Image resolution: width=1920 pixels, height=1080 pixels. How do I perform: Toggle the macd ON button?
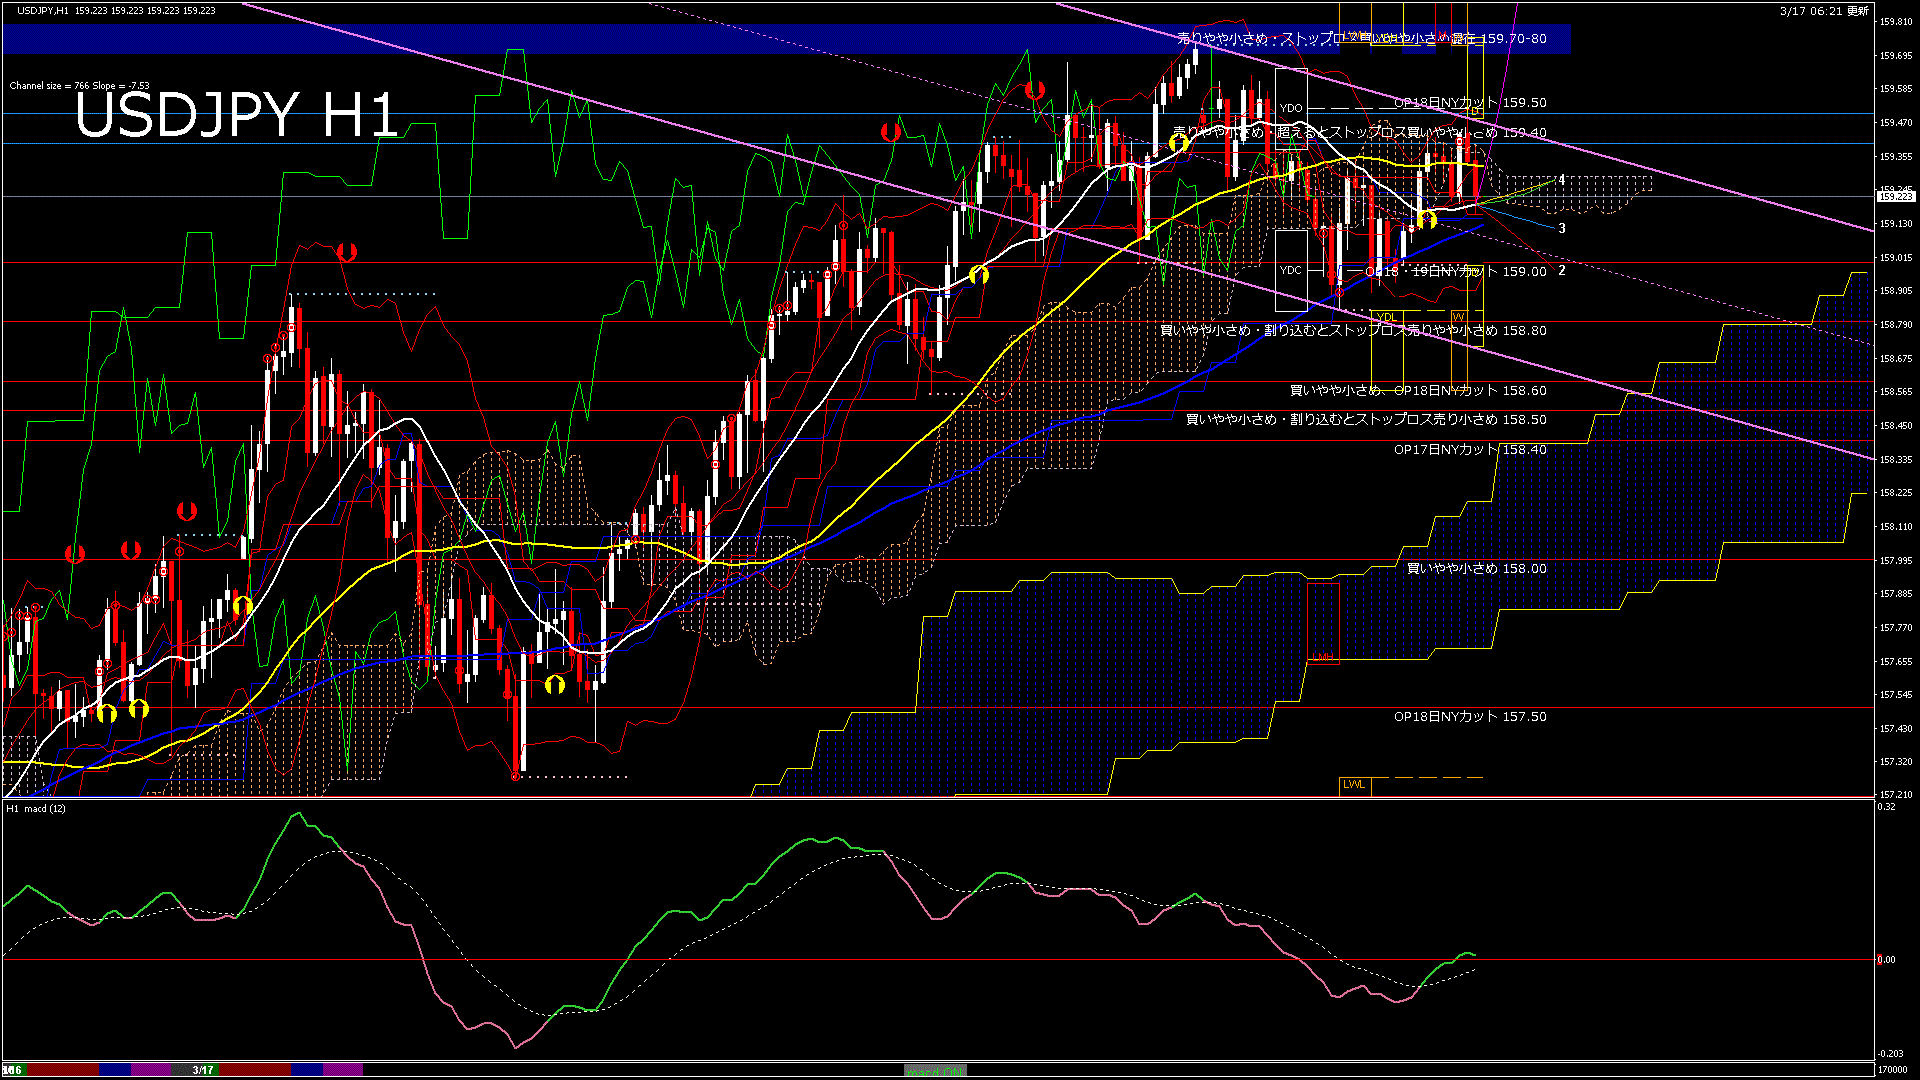click(x=935, y=1071)
